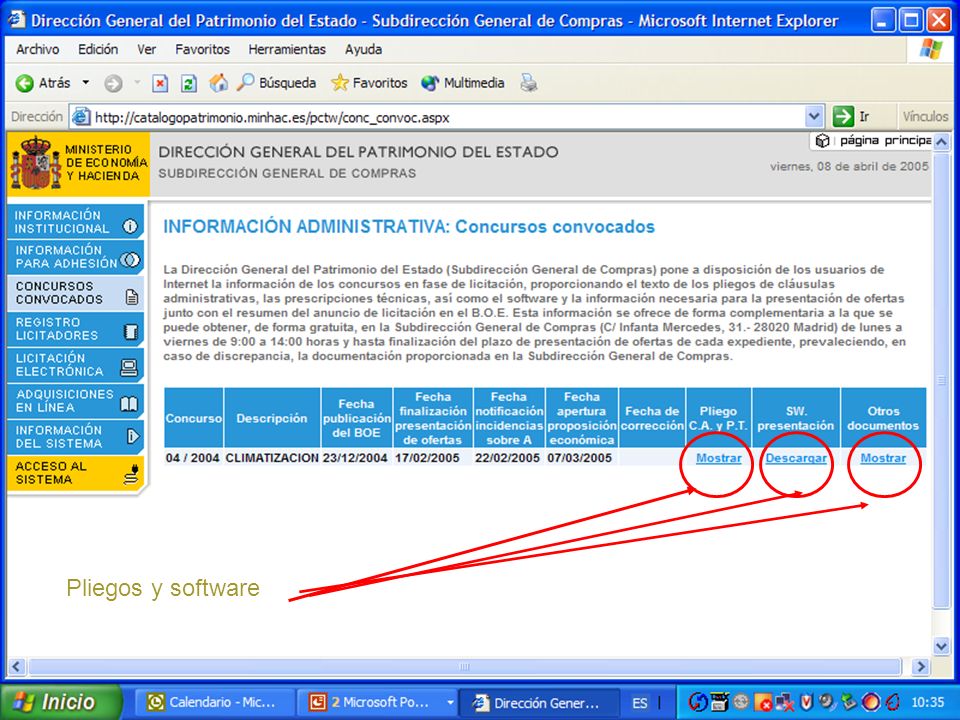This screenshot has height=720, width=960.
Task: Click the vertical scrollbar down arrow
Action: 941,645
